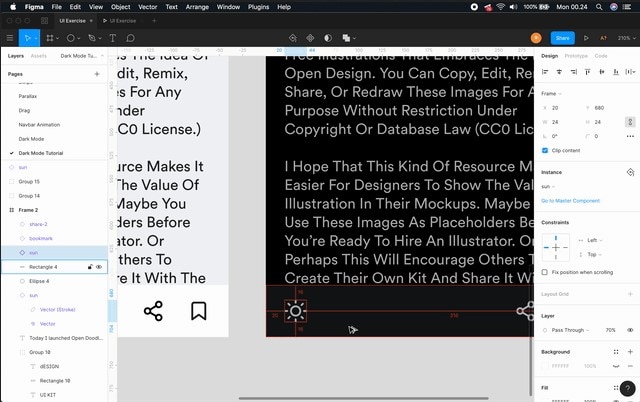Add a new page with plus icon
Image resolution: width=640 pixels, height=402 pixels.
coord(97,74)
